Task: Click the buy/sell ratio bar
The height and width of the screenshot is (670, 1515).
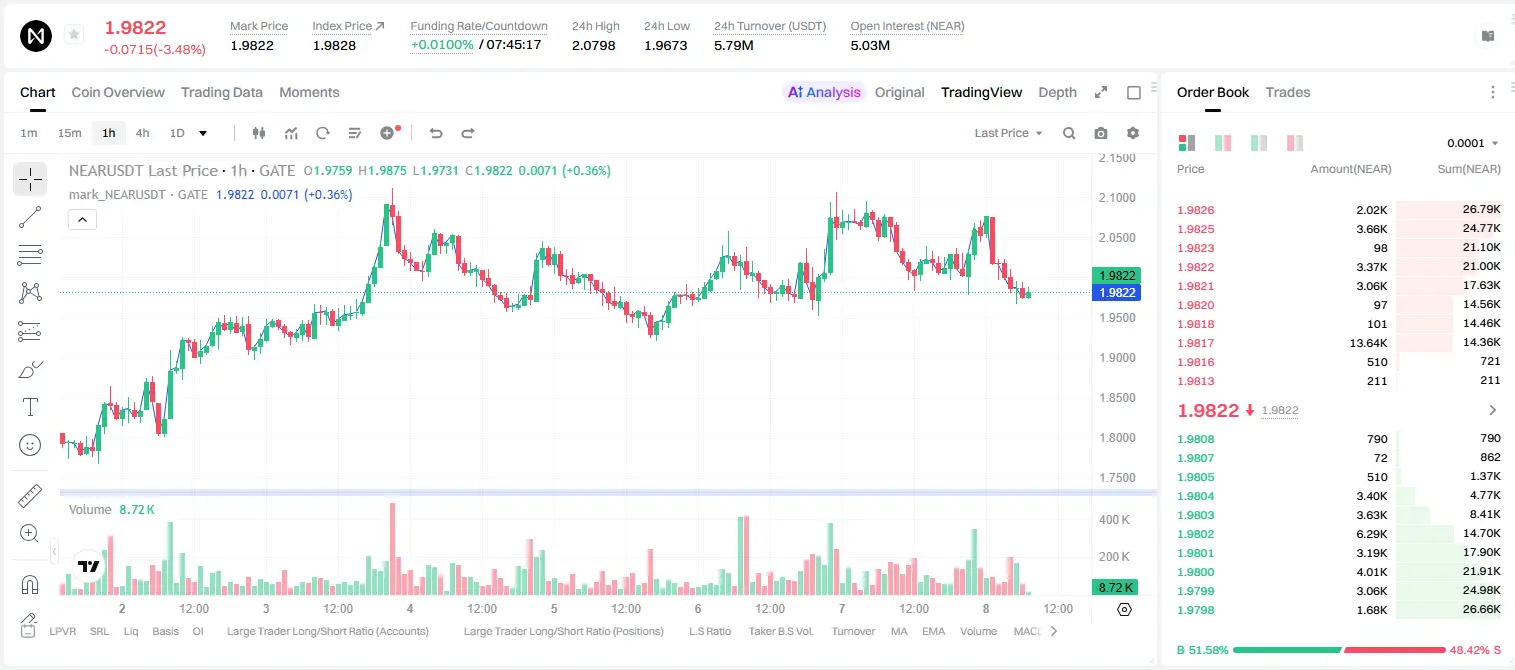Action: [x=1339, y=650]
